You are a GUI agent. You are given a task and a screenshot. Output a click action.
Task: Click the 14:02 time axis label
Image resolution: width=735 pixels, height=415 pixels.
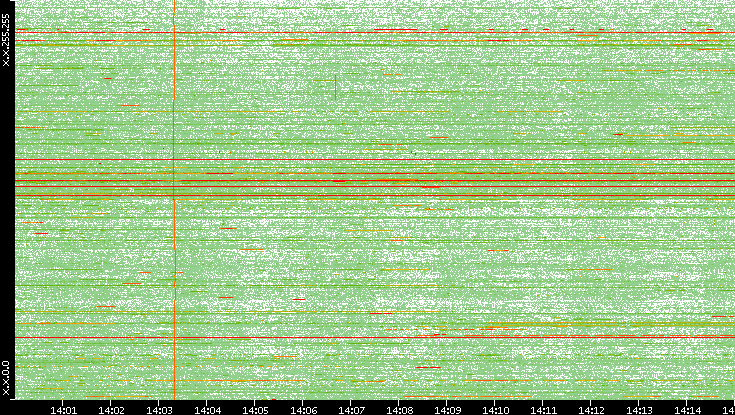coord(111,410)
